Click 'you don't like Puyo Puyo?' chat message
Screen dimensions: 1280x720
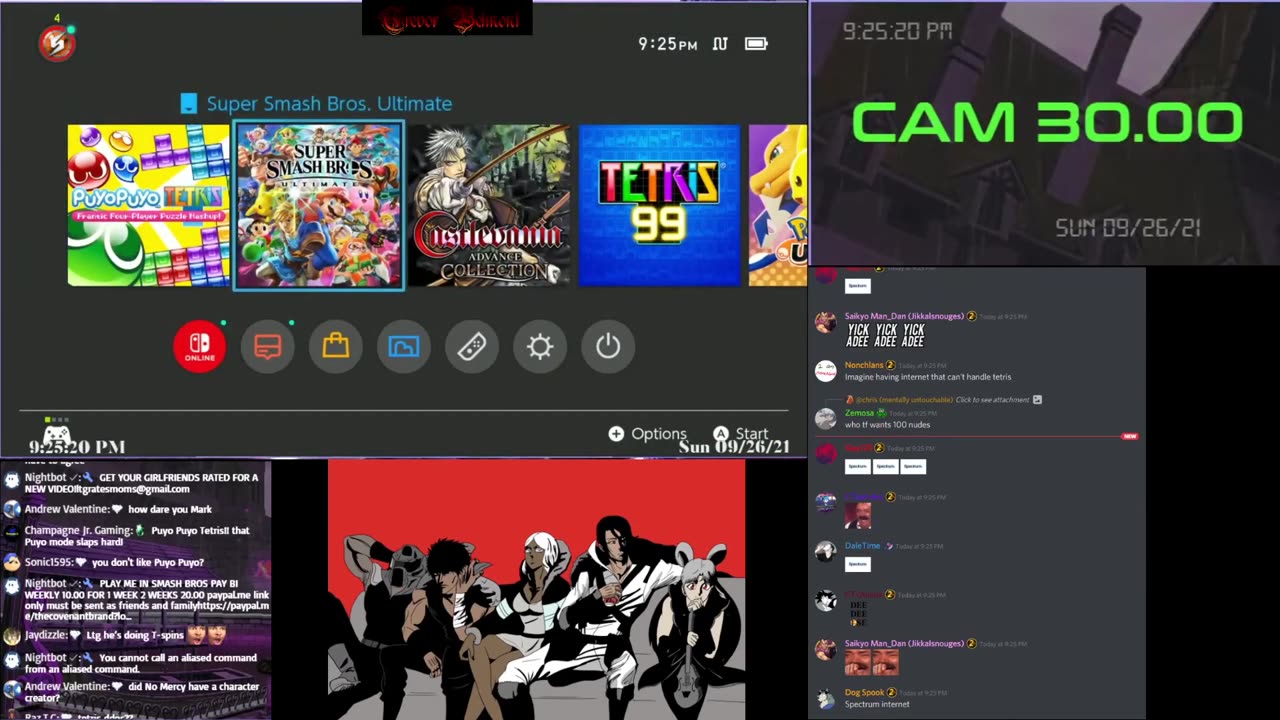147,562
